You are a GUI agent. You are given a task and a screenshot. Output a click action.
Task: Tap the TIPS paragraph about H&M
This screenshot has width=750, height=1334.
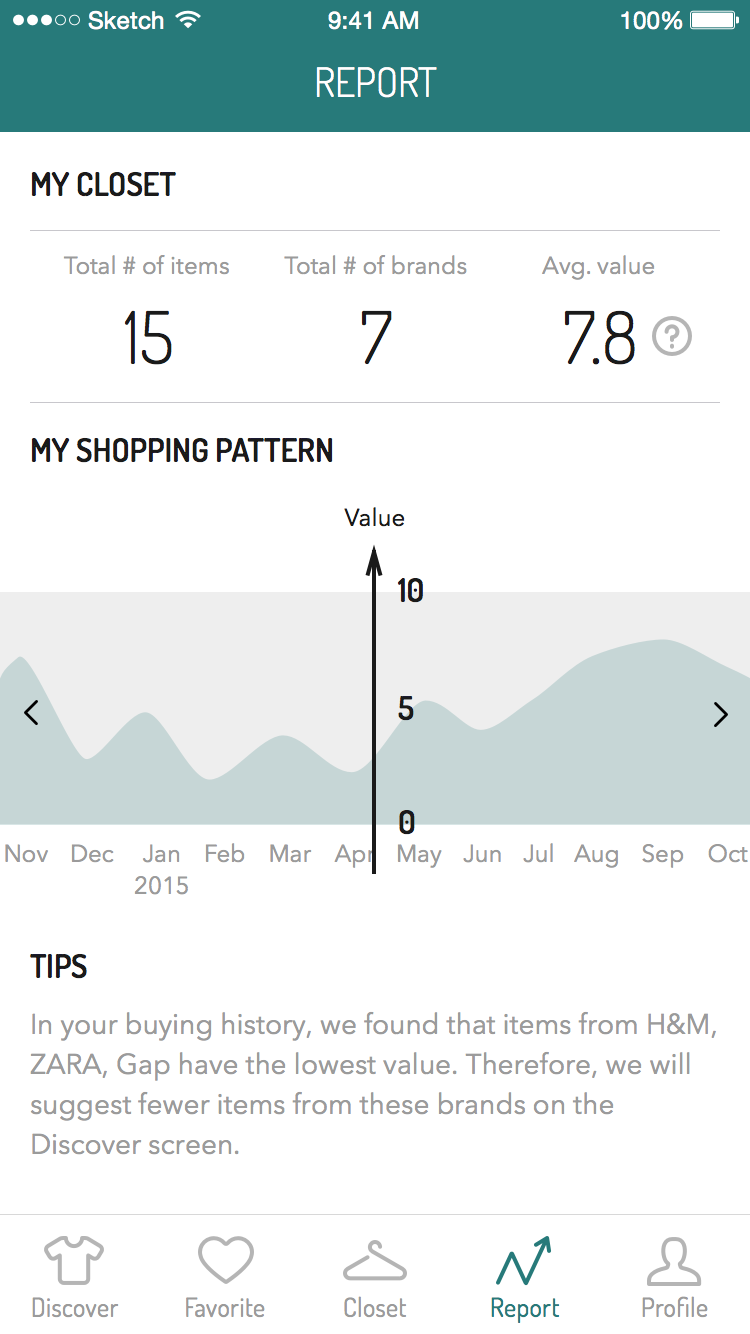point(360,1084)
